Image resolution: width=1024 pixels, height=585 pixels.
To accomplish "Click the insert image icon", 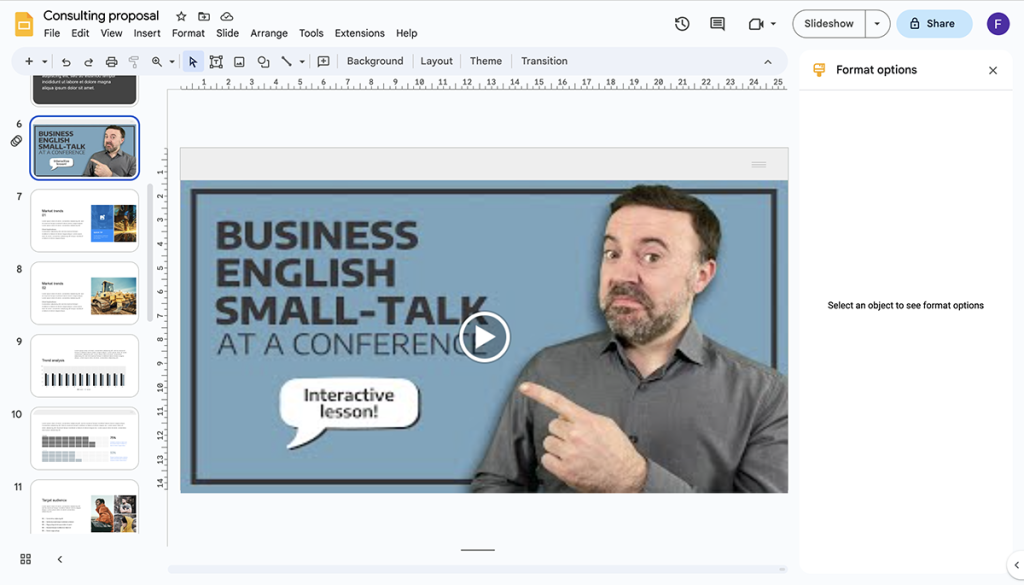I will 239,61.
